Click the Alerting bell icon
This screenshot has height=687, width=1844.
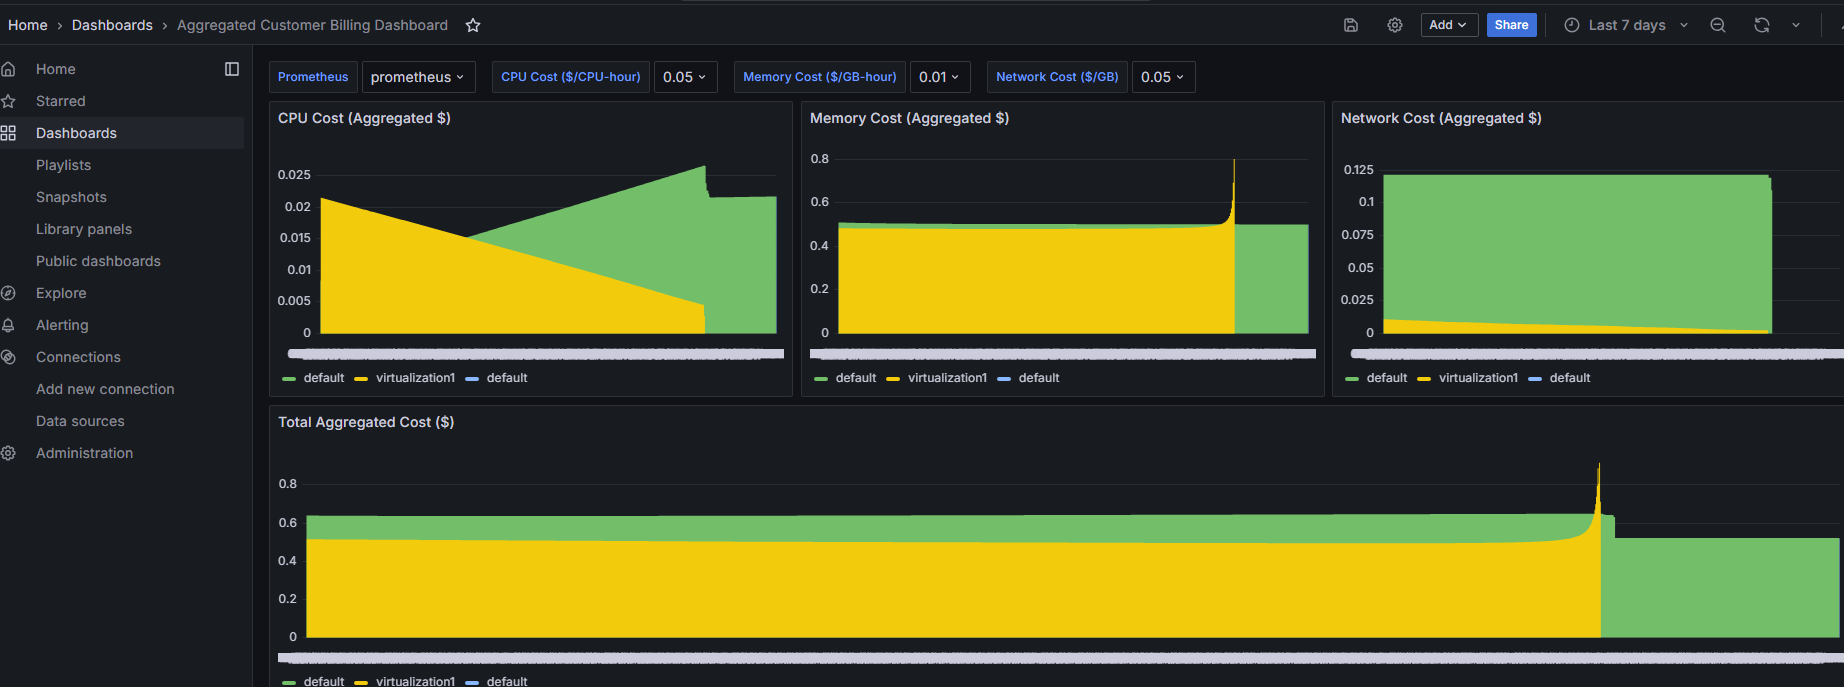(8, 325)
